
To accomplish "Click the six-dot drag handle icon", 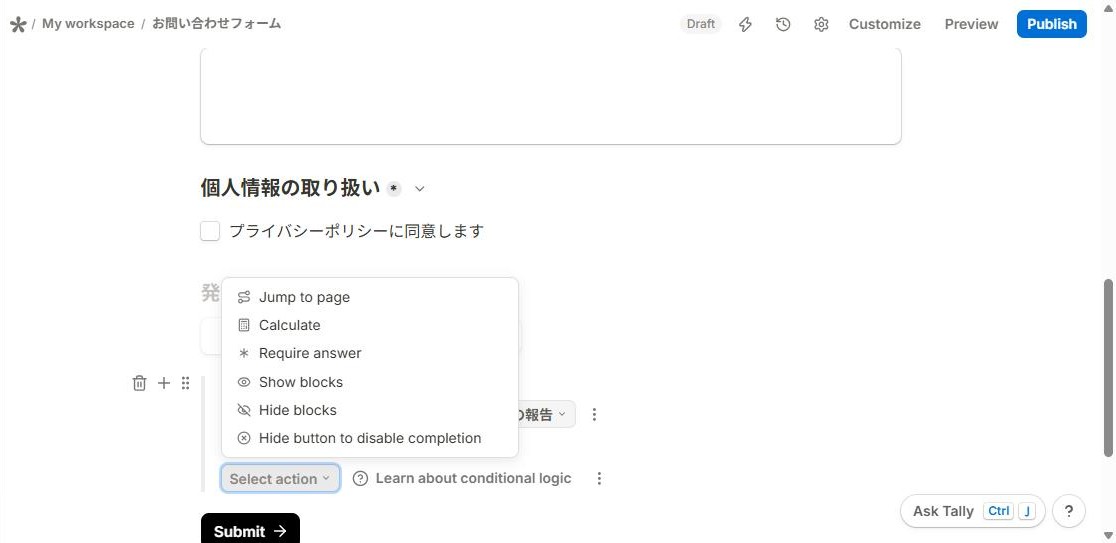I will click(185, 383).
